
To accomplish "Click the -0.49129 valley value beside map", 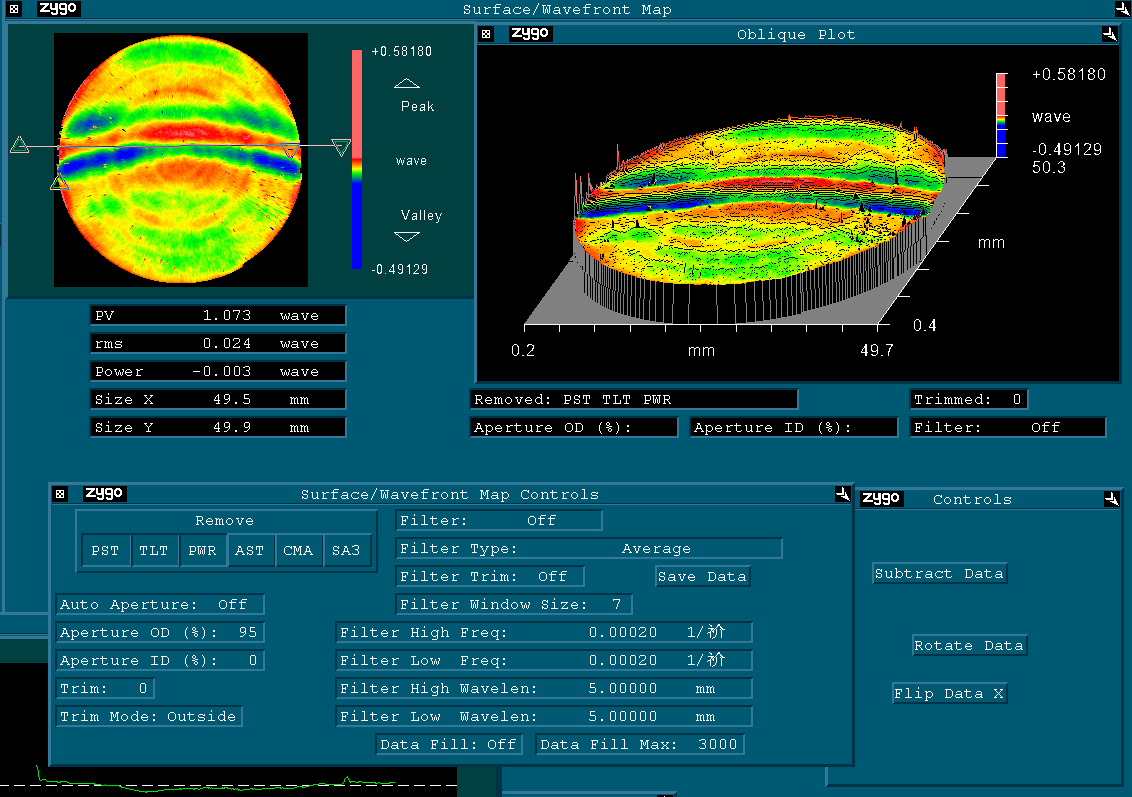I will 400,269.
